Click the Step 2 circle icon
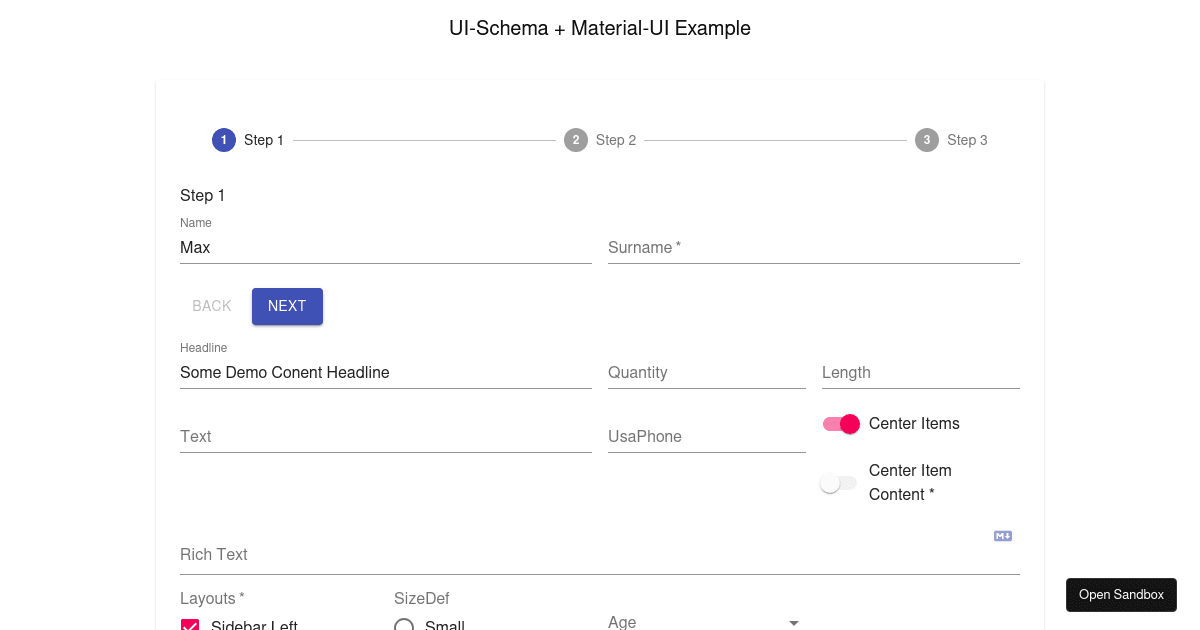The image size is (1200, 630). point(575,140)
